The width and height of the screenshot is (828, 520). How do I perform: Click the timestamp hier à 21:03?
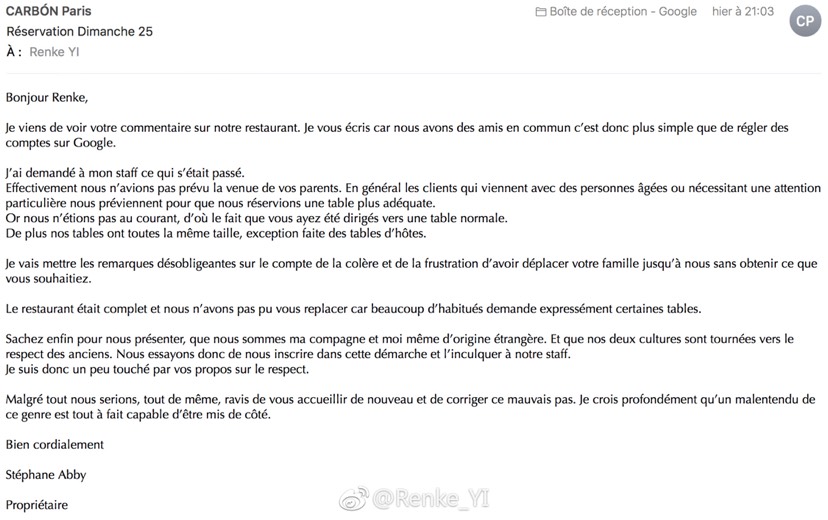point(742,12)
